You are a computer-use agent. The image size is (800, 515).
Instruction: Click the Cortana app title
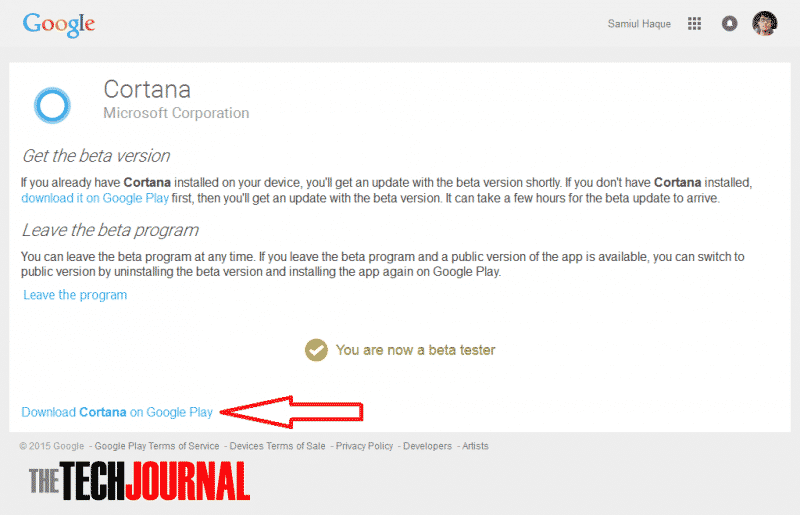tap(147, 90)
